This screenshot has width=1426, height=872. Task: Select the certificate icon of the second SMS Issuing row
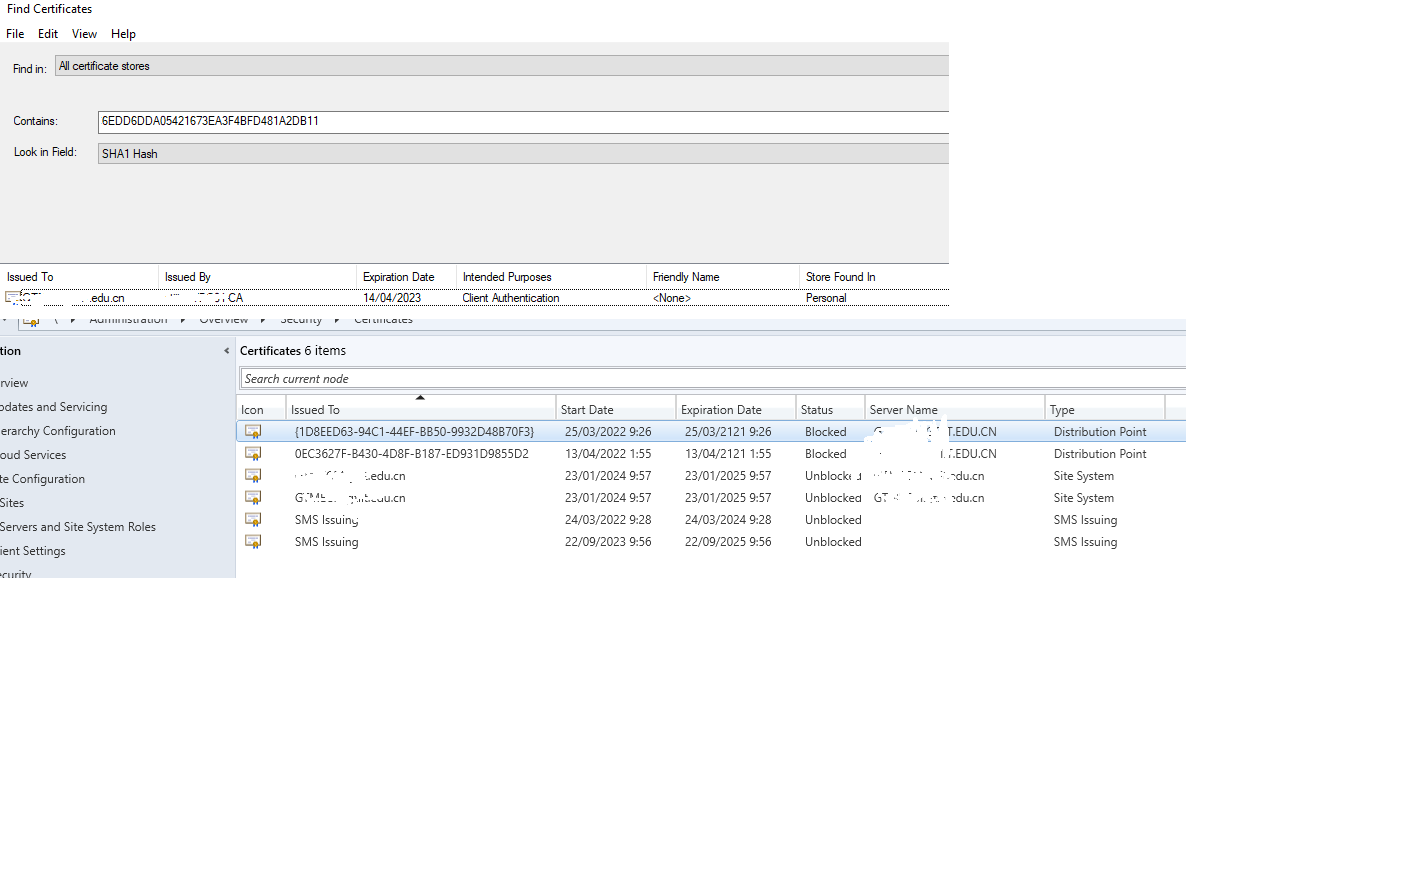(x=253, y=541)
